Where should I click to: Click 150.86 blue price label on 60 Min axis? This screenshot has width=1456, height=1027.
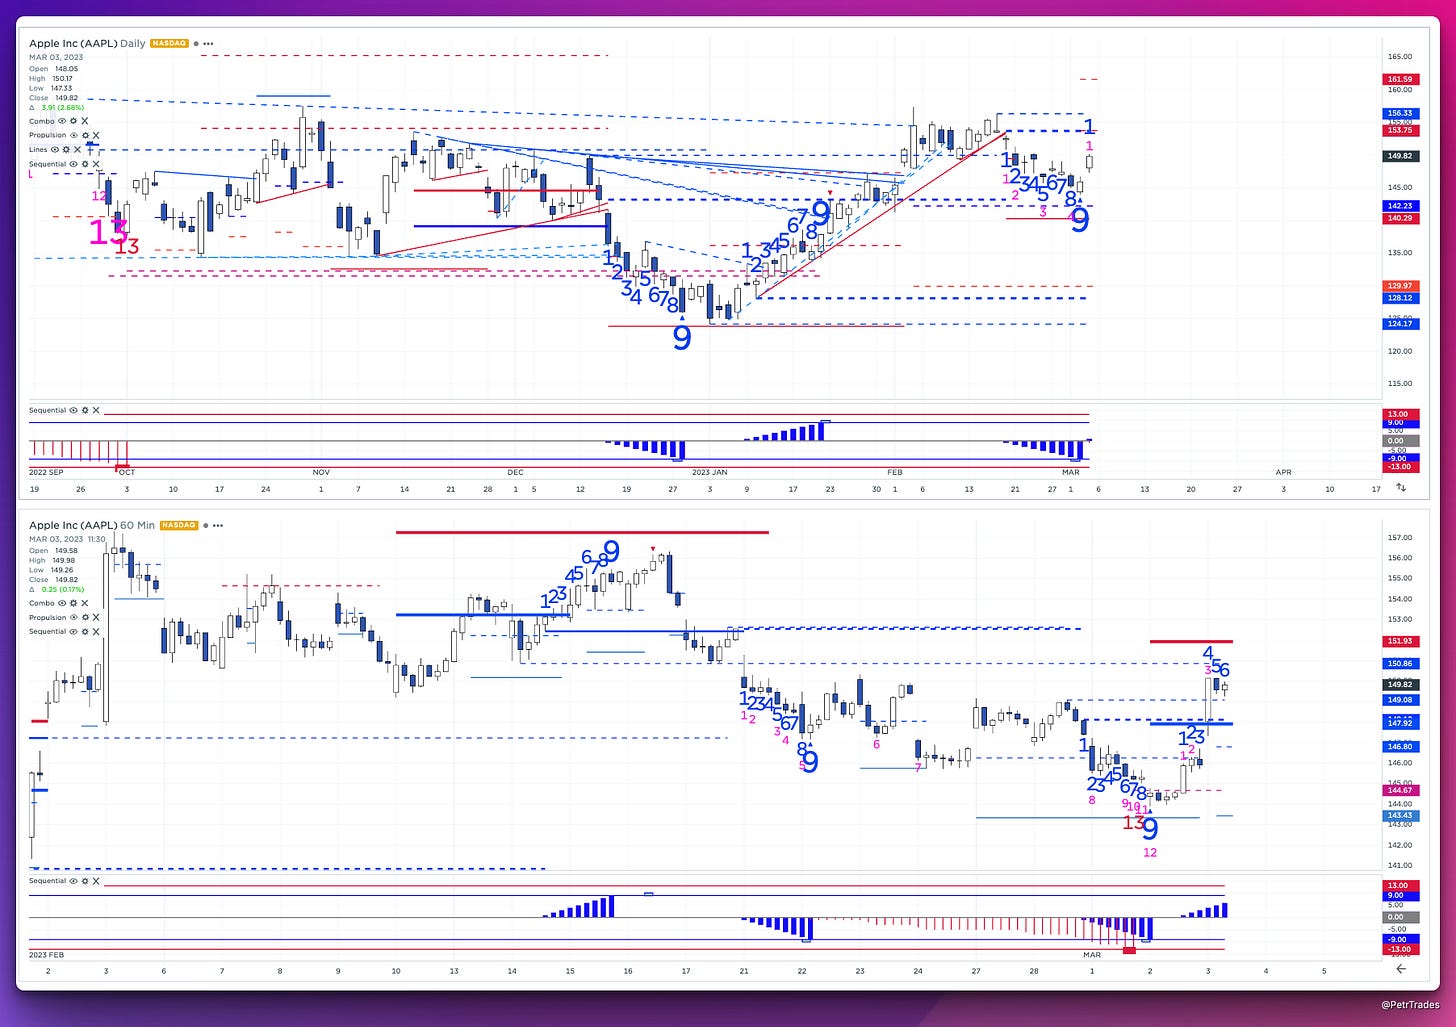1400,663
